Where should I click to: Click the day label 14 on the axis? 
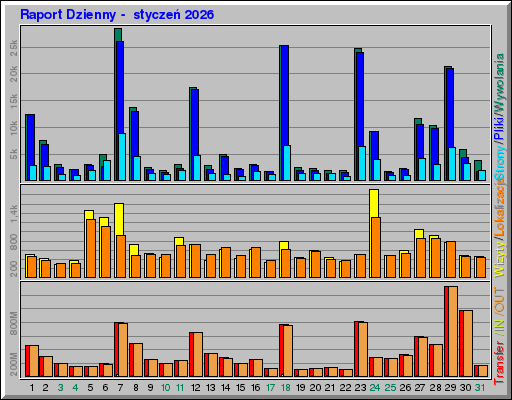click(226, 388)
